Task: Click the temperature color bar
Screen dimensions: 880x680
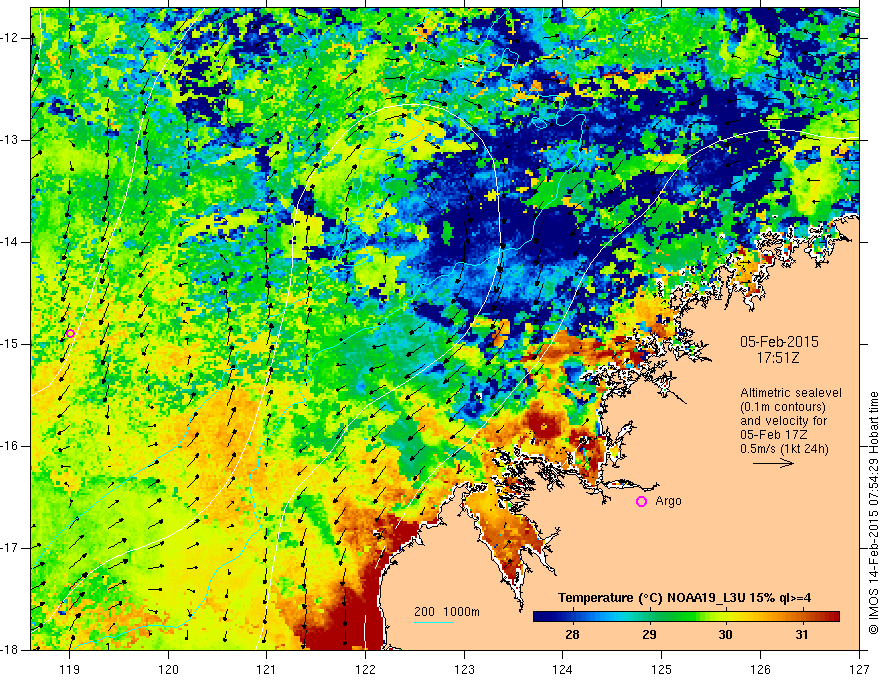Action: point(686,617)
